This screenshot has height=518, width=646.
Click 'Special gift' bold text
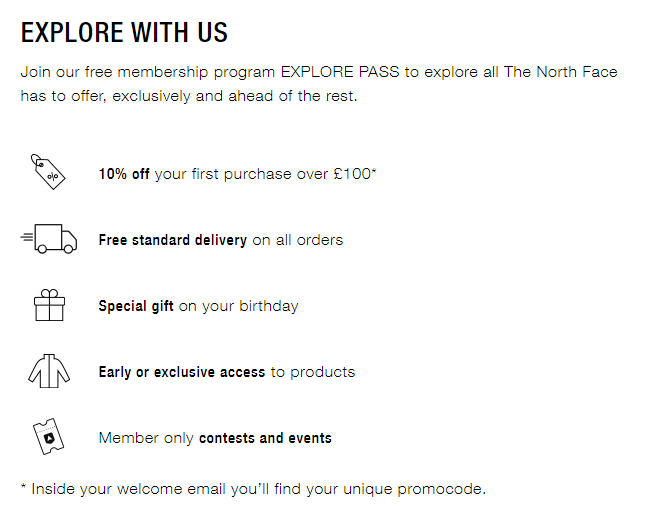(x=136, y=306)
